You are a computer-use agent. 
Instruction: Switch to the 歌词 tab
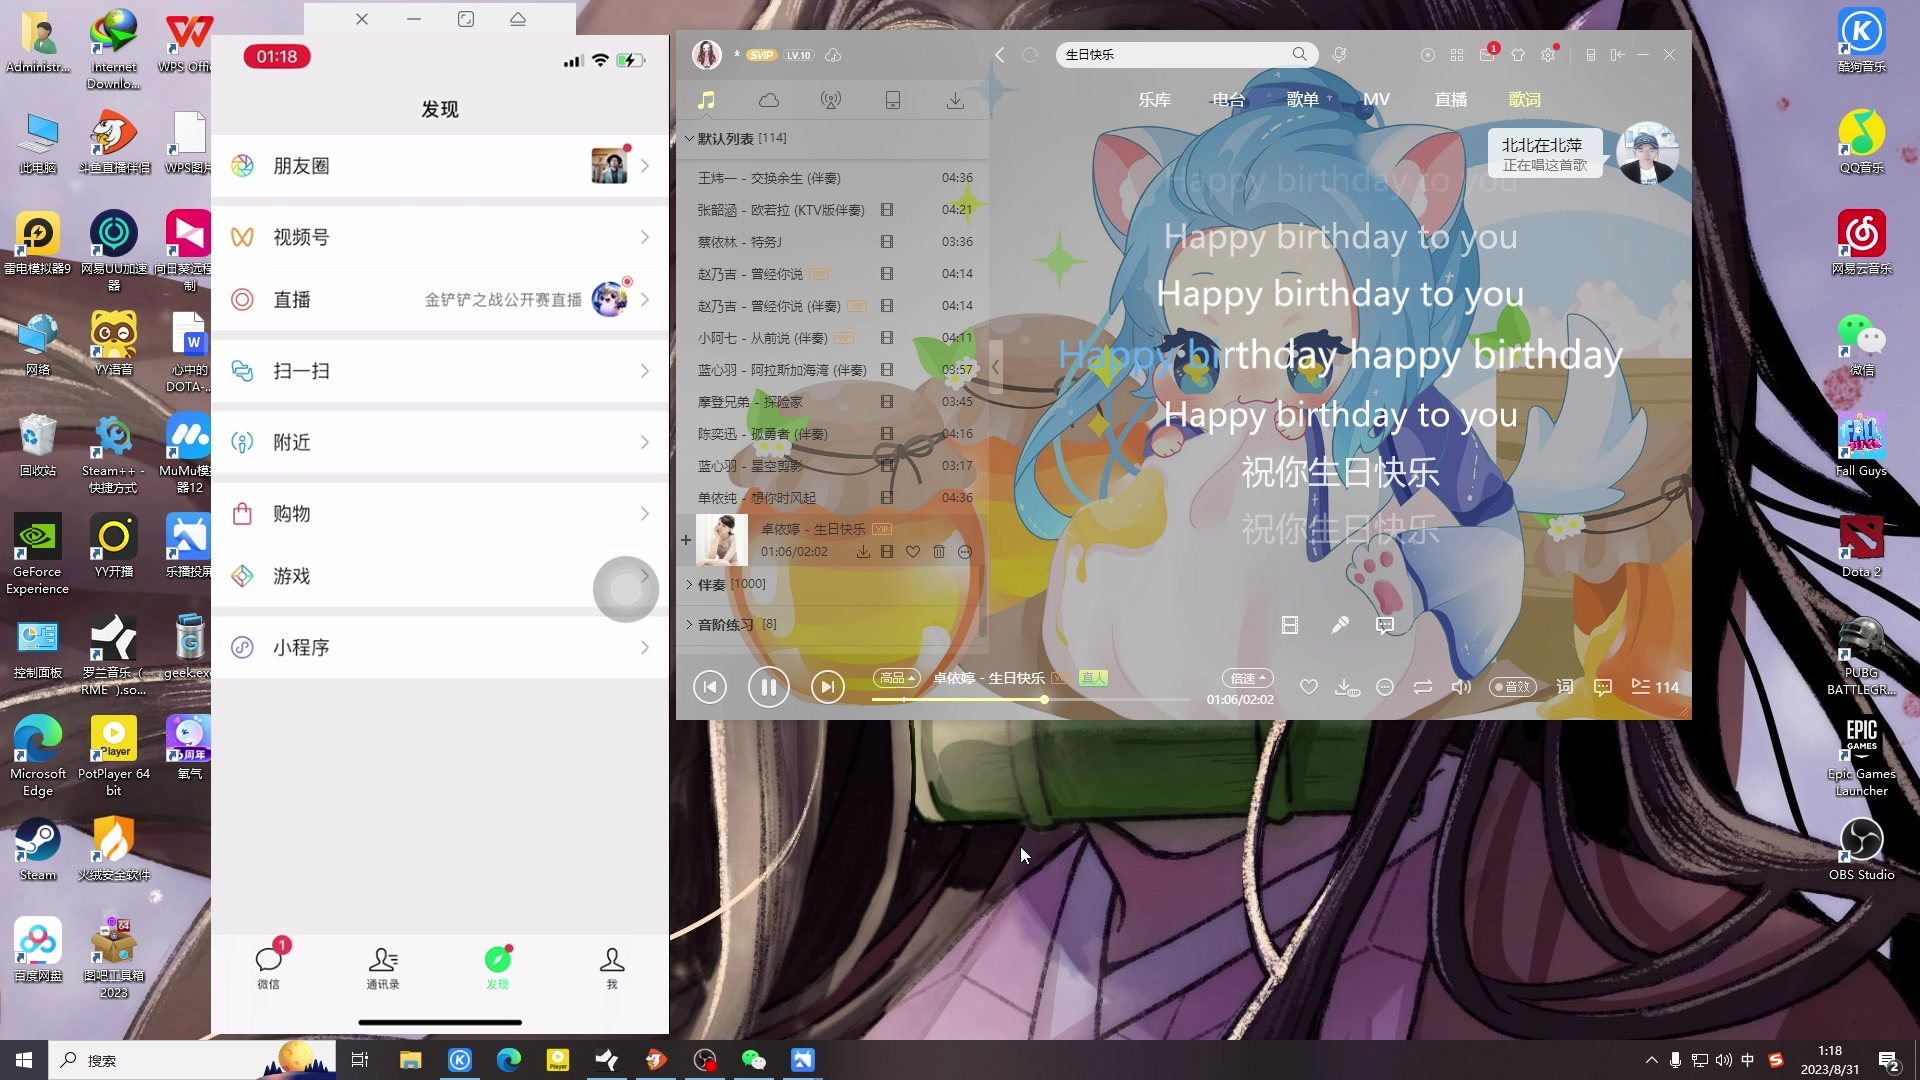tap(1524, 100)
